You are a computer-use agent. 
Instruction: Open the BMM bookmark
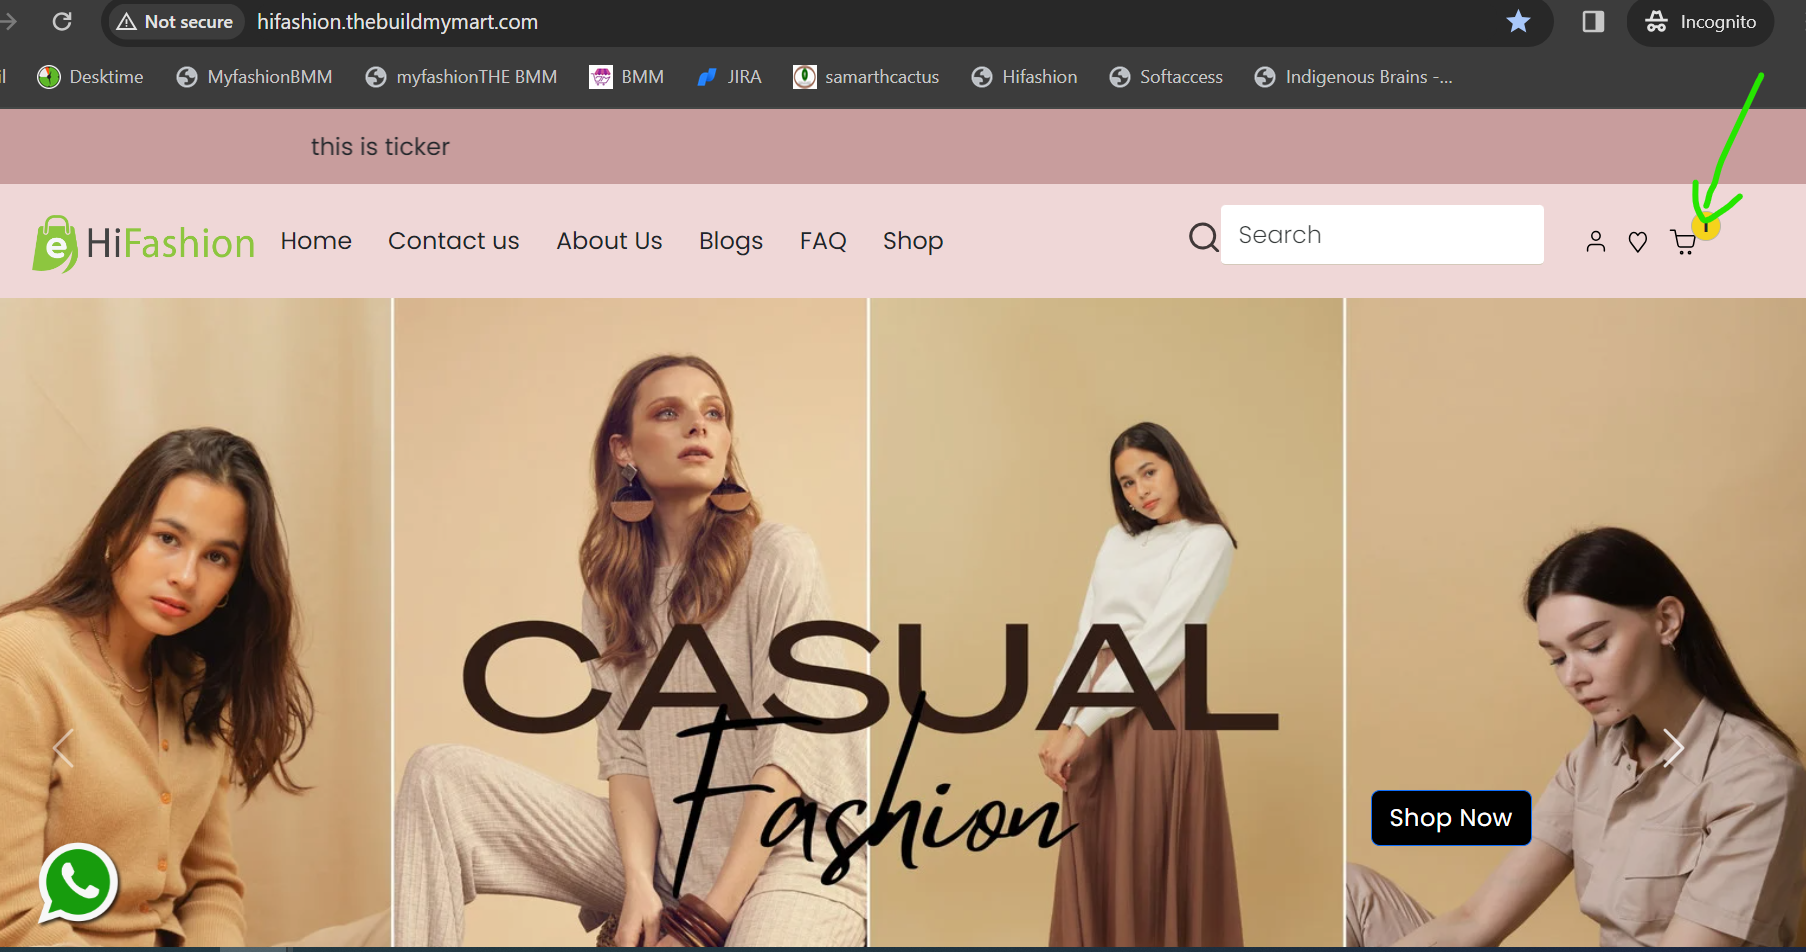627,77
